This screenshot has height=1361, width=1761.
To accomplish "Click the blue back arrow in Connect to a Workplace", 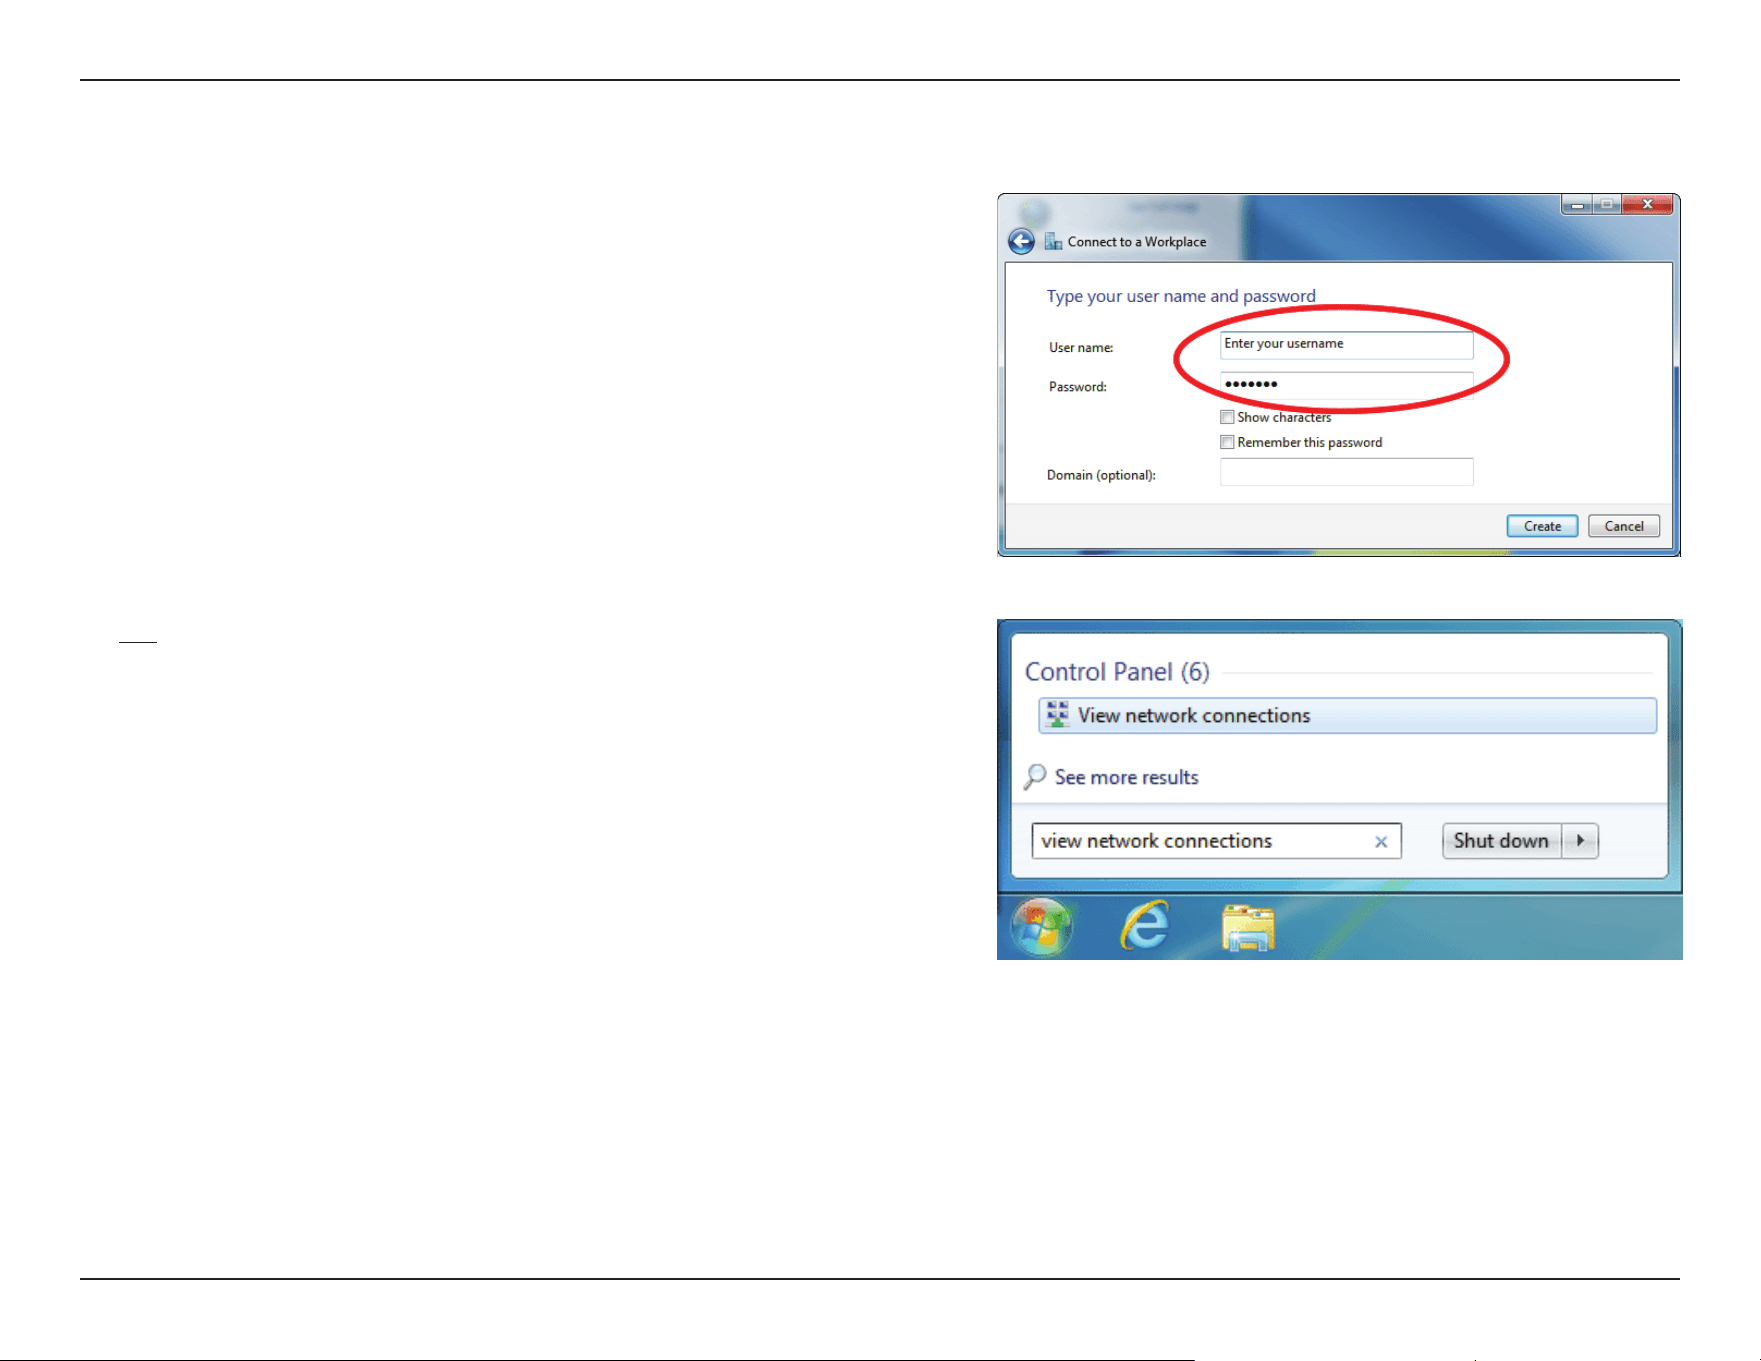I will coord(1021,242).
